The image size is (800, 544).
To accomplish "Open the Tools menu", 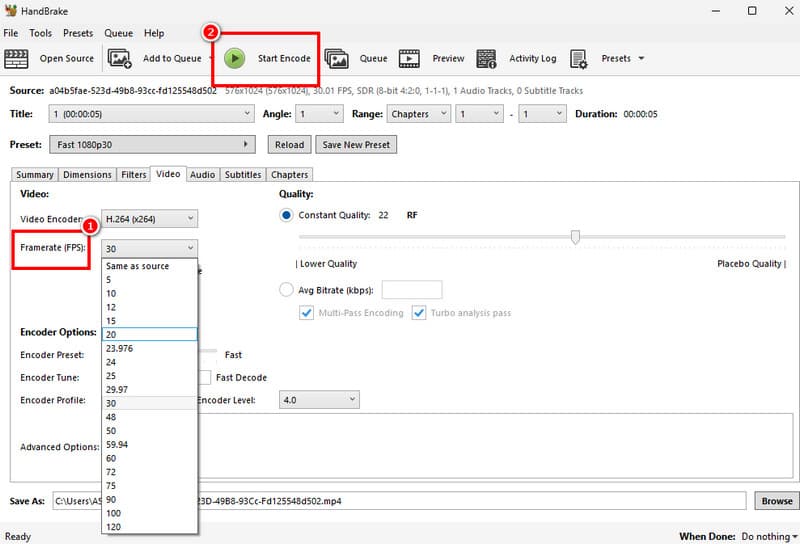I will coord(40,33).
